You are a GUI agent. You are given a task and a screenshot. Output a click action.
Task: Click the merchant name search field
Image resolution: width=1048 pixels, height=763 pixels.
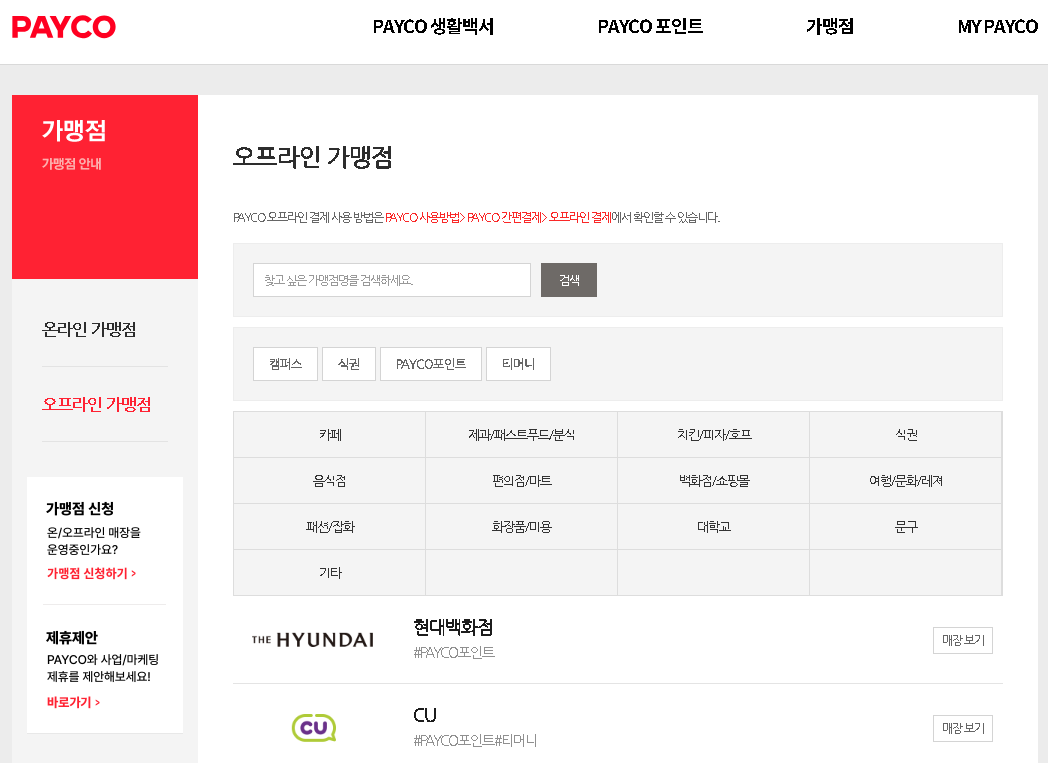click(x=392, y=280)
